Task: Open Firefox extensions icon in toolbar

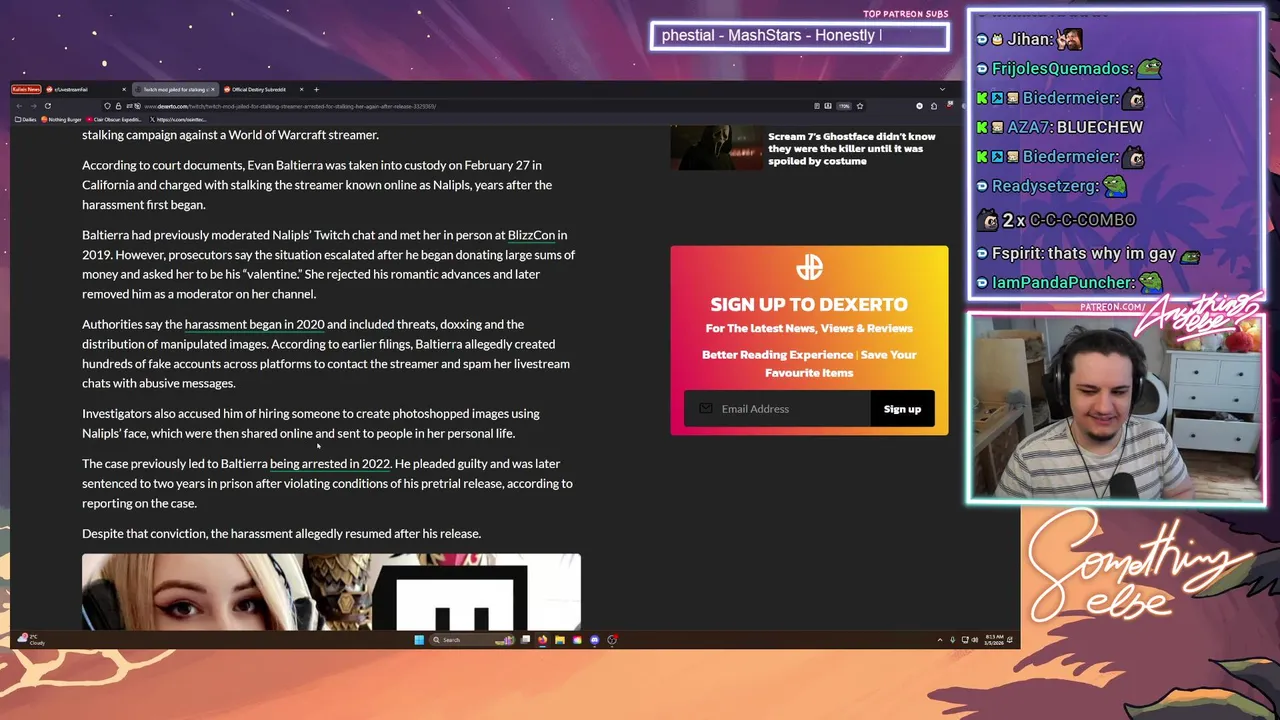Action: coord(934,106)
